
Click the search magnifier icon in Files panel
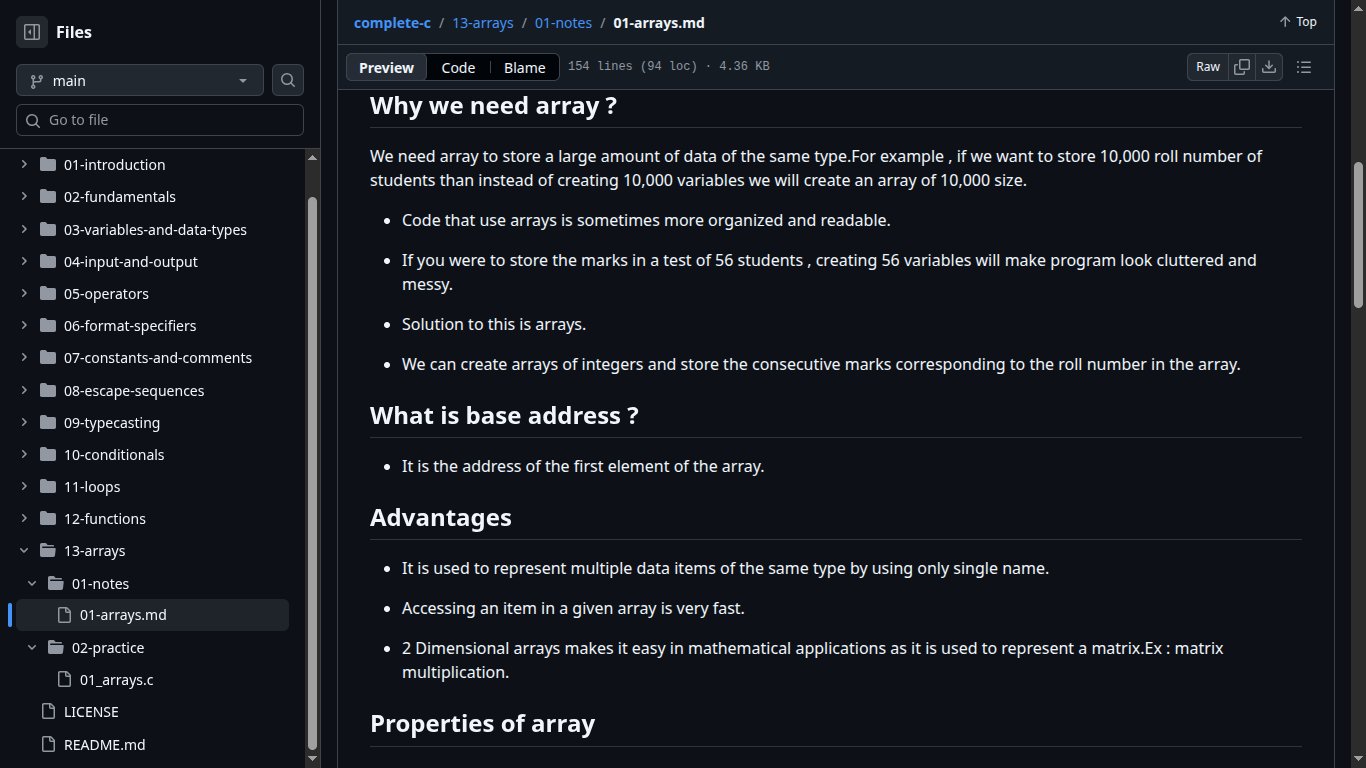[x=288, y=81]
